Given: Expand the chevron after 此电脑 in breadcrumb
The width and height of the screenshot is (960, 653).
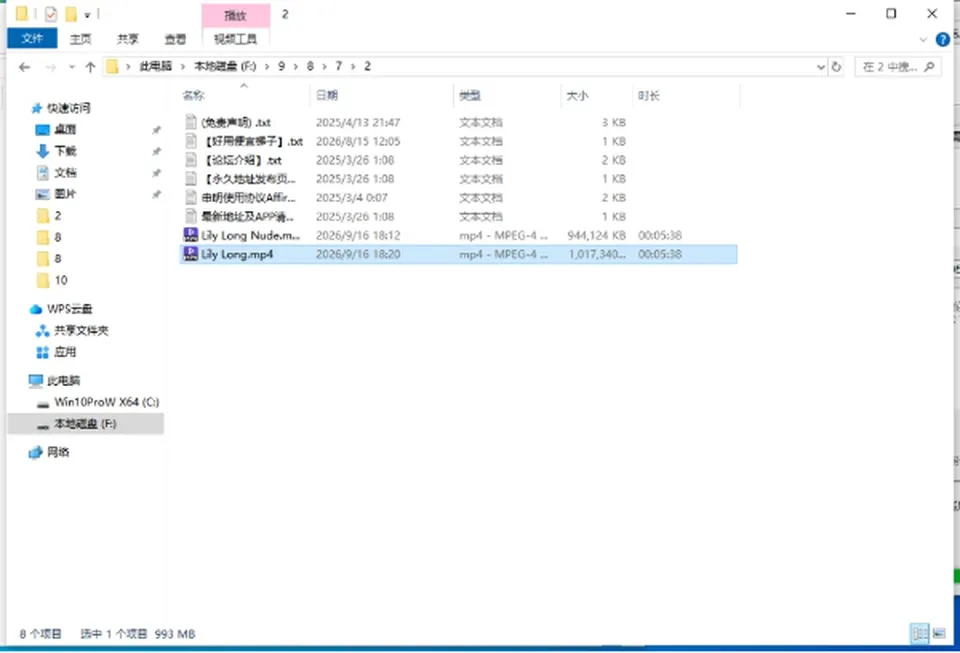Looking at the screenshot, I should point(182,67).
